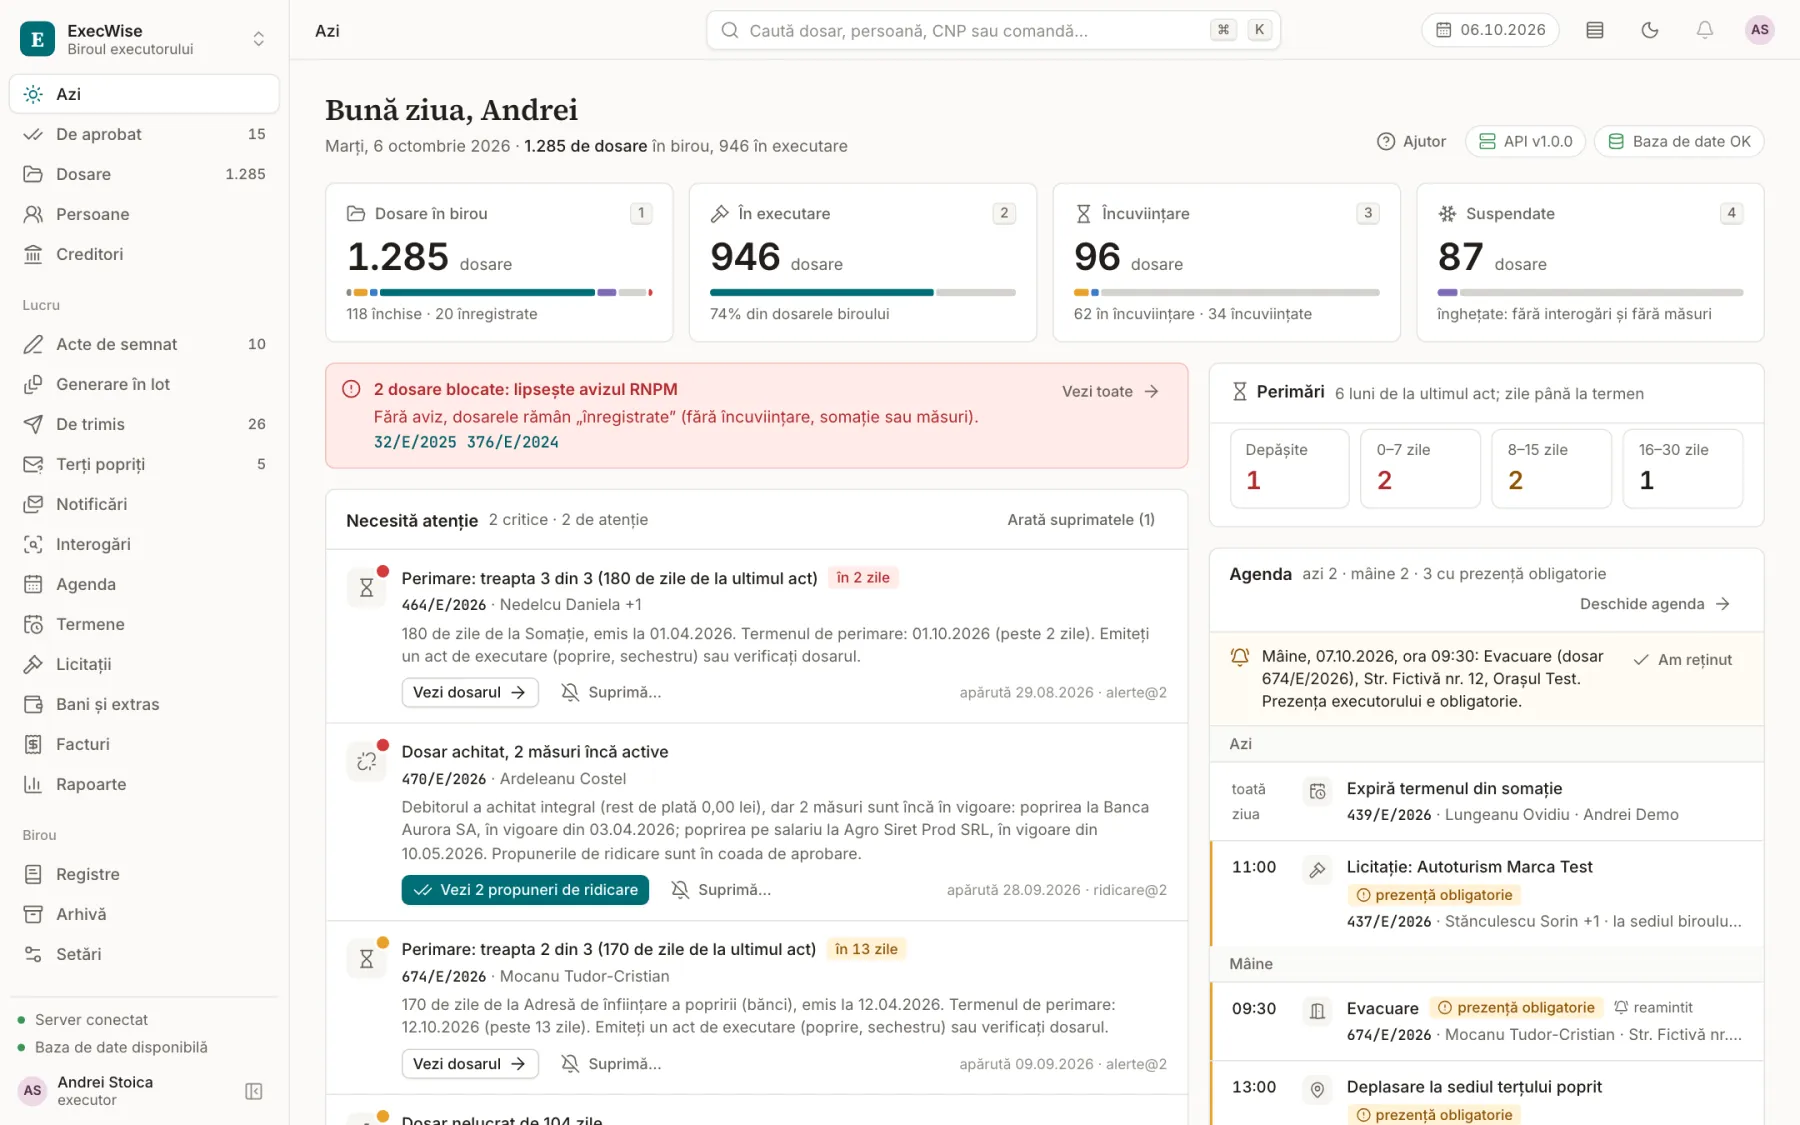Click the Ajutor help button
The height and width of the screenshot is (1125, 1800).
(x=1411, y=141)
